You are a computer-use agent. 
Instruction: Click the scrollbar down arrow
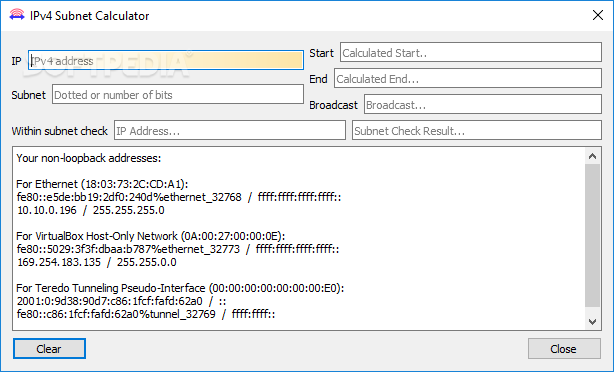(592, 321)
